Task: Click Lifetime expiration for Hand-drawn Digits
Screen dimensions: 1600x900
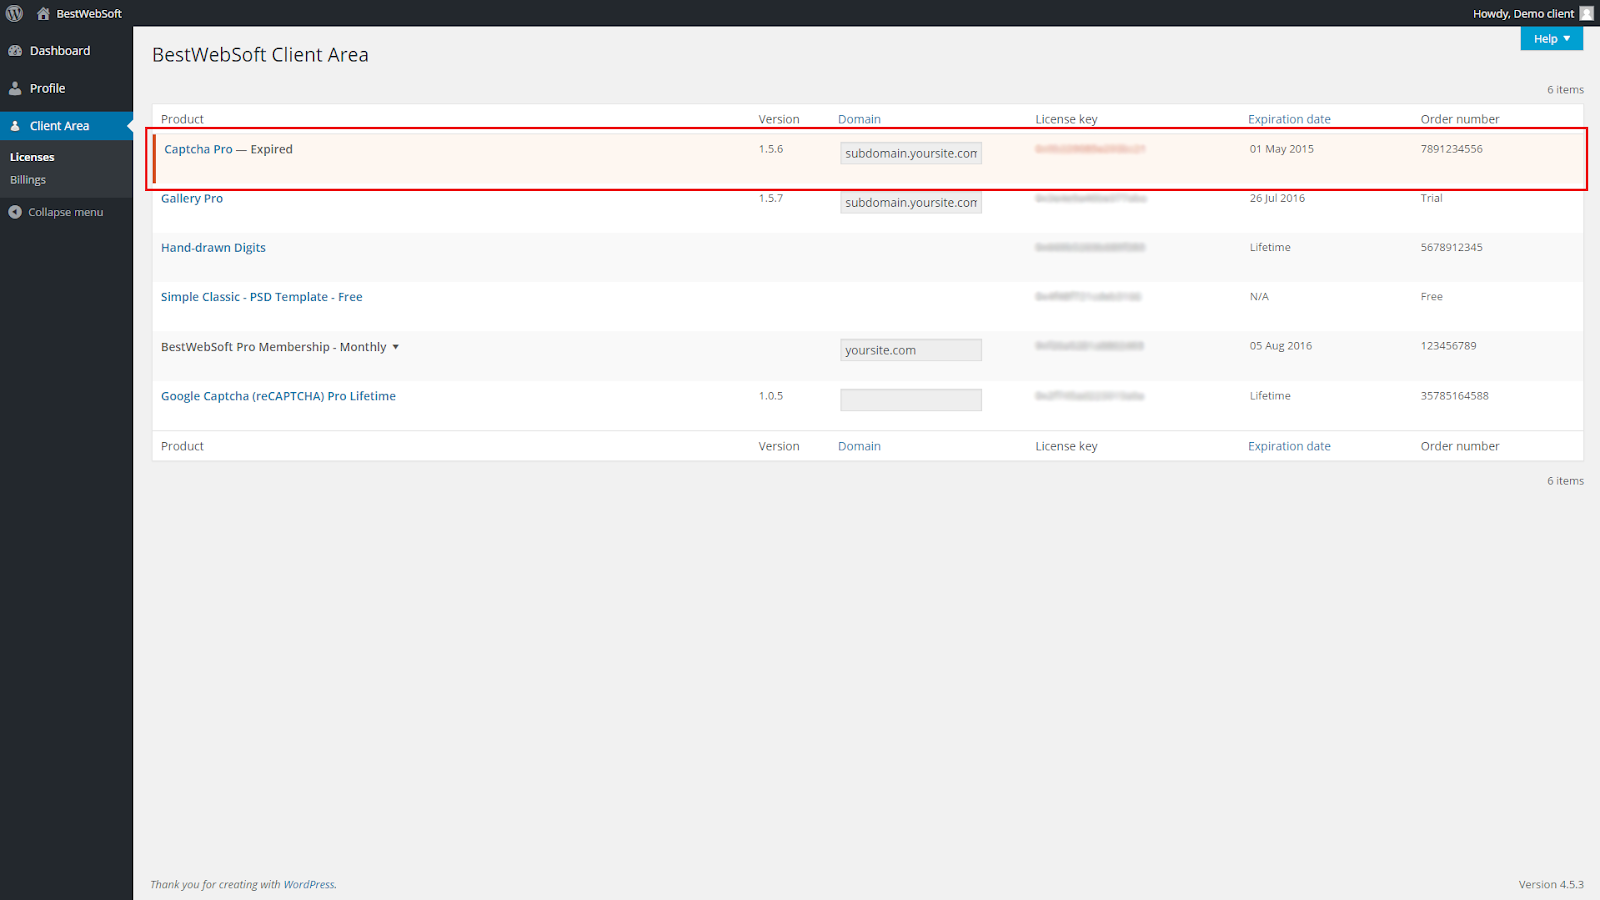Action: click(1270, 247)
